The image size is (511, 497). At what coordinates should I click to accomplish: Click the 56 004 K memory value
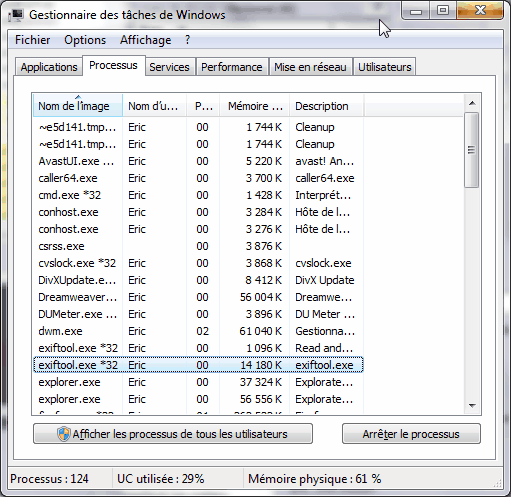[261, 297]
